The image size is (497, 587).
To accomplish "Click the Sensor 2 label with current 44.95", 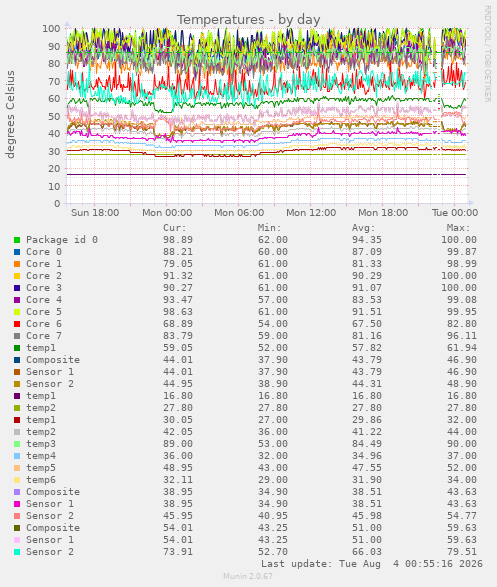I will pos(50,384).
